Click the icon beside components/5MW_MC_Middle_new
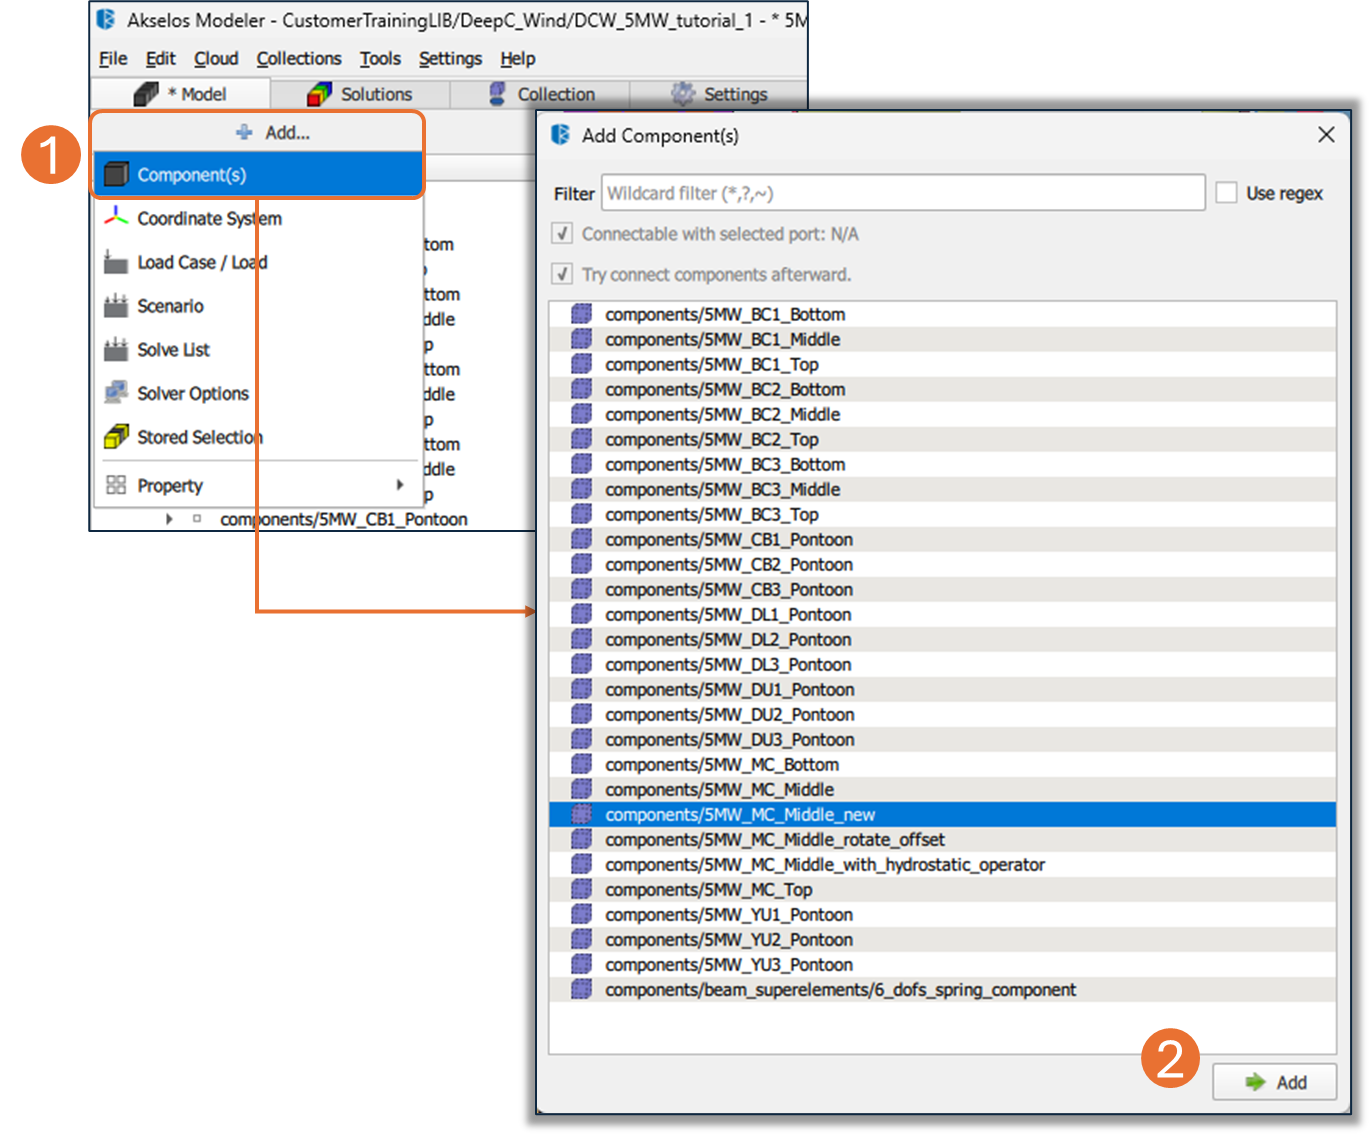This screenshot has width=1371, height=1136. point(581,814)
